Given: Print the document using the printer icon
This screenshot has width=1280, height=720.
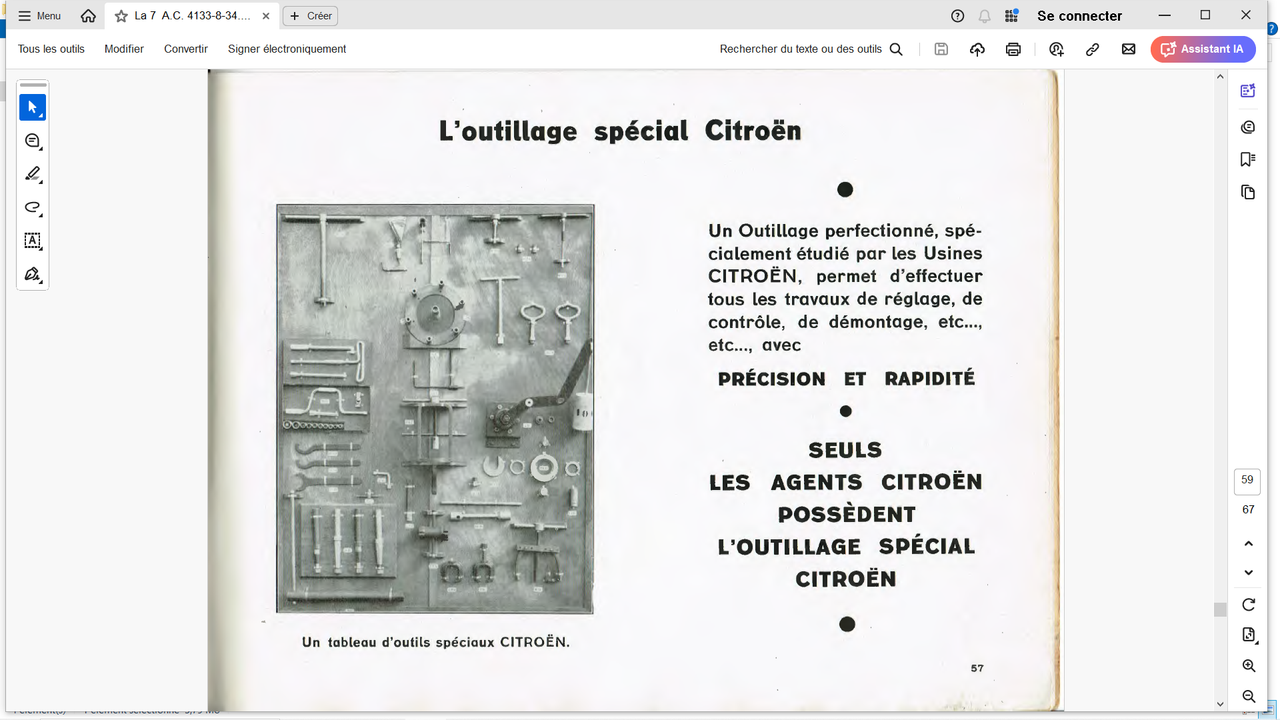Looking at the screenshot, I should (x=1013, y=49).
